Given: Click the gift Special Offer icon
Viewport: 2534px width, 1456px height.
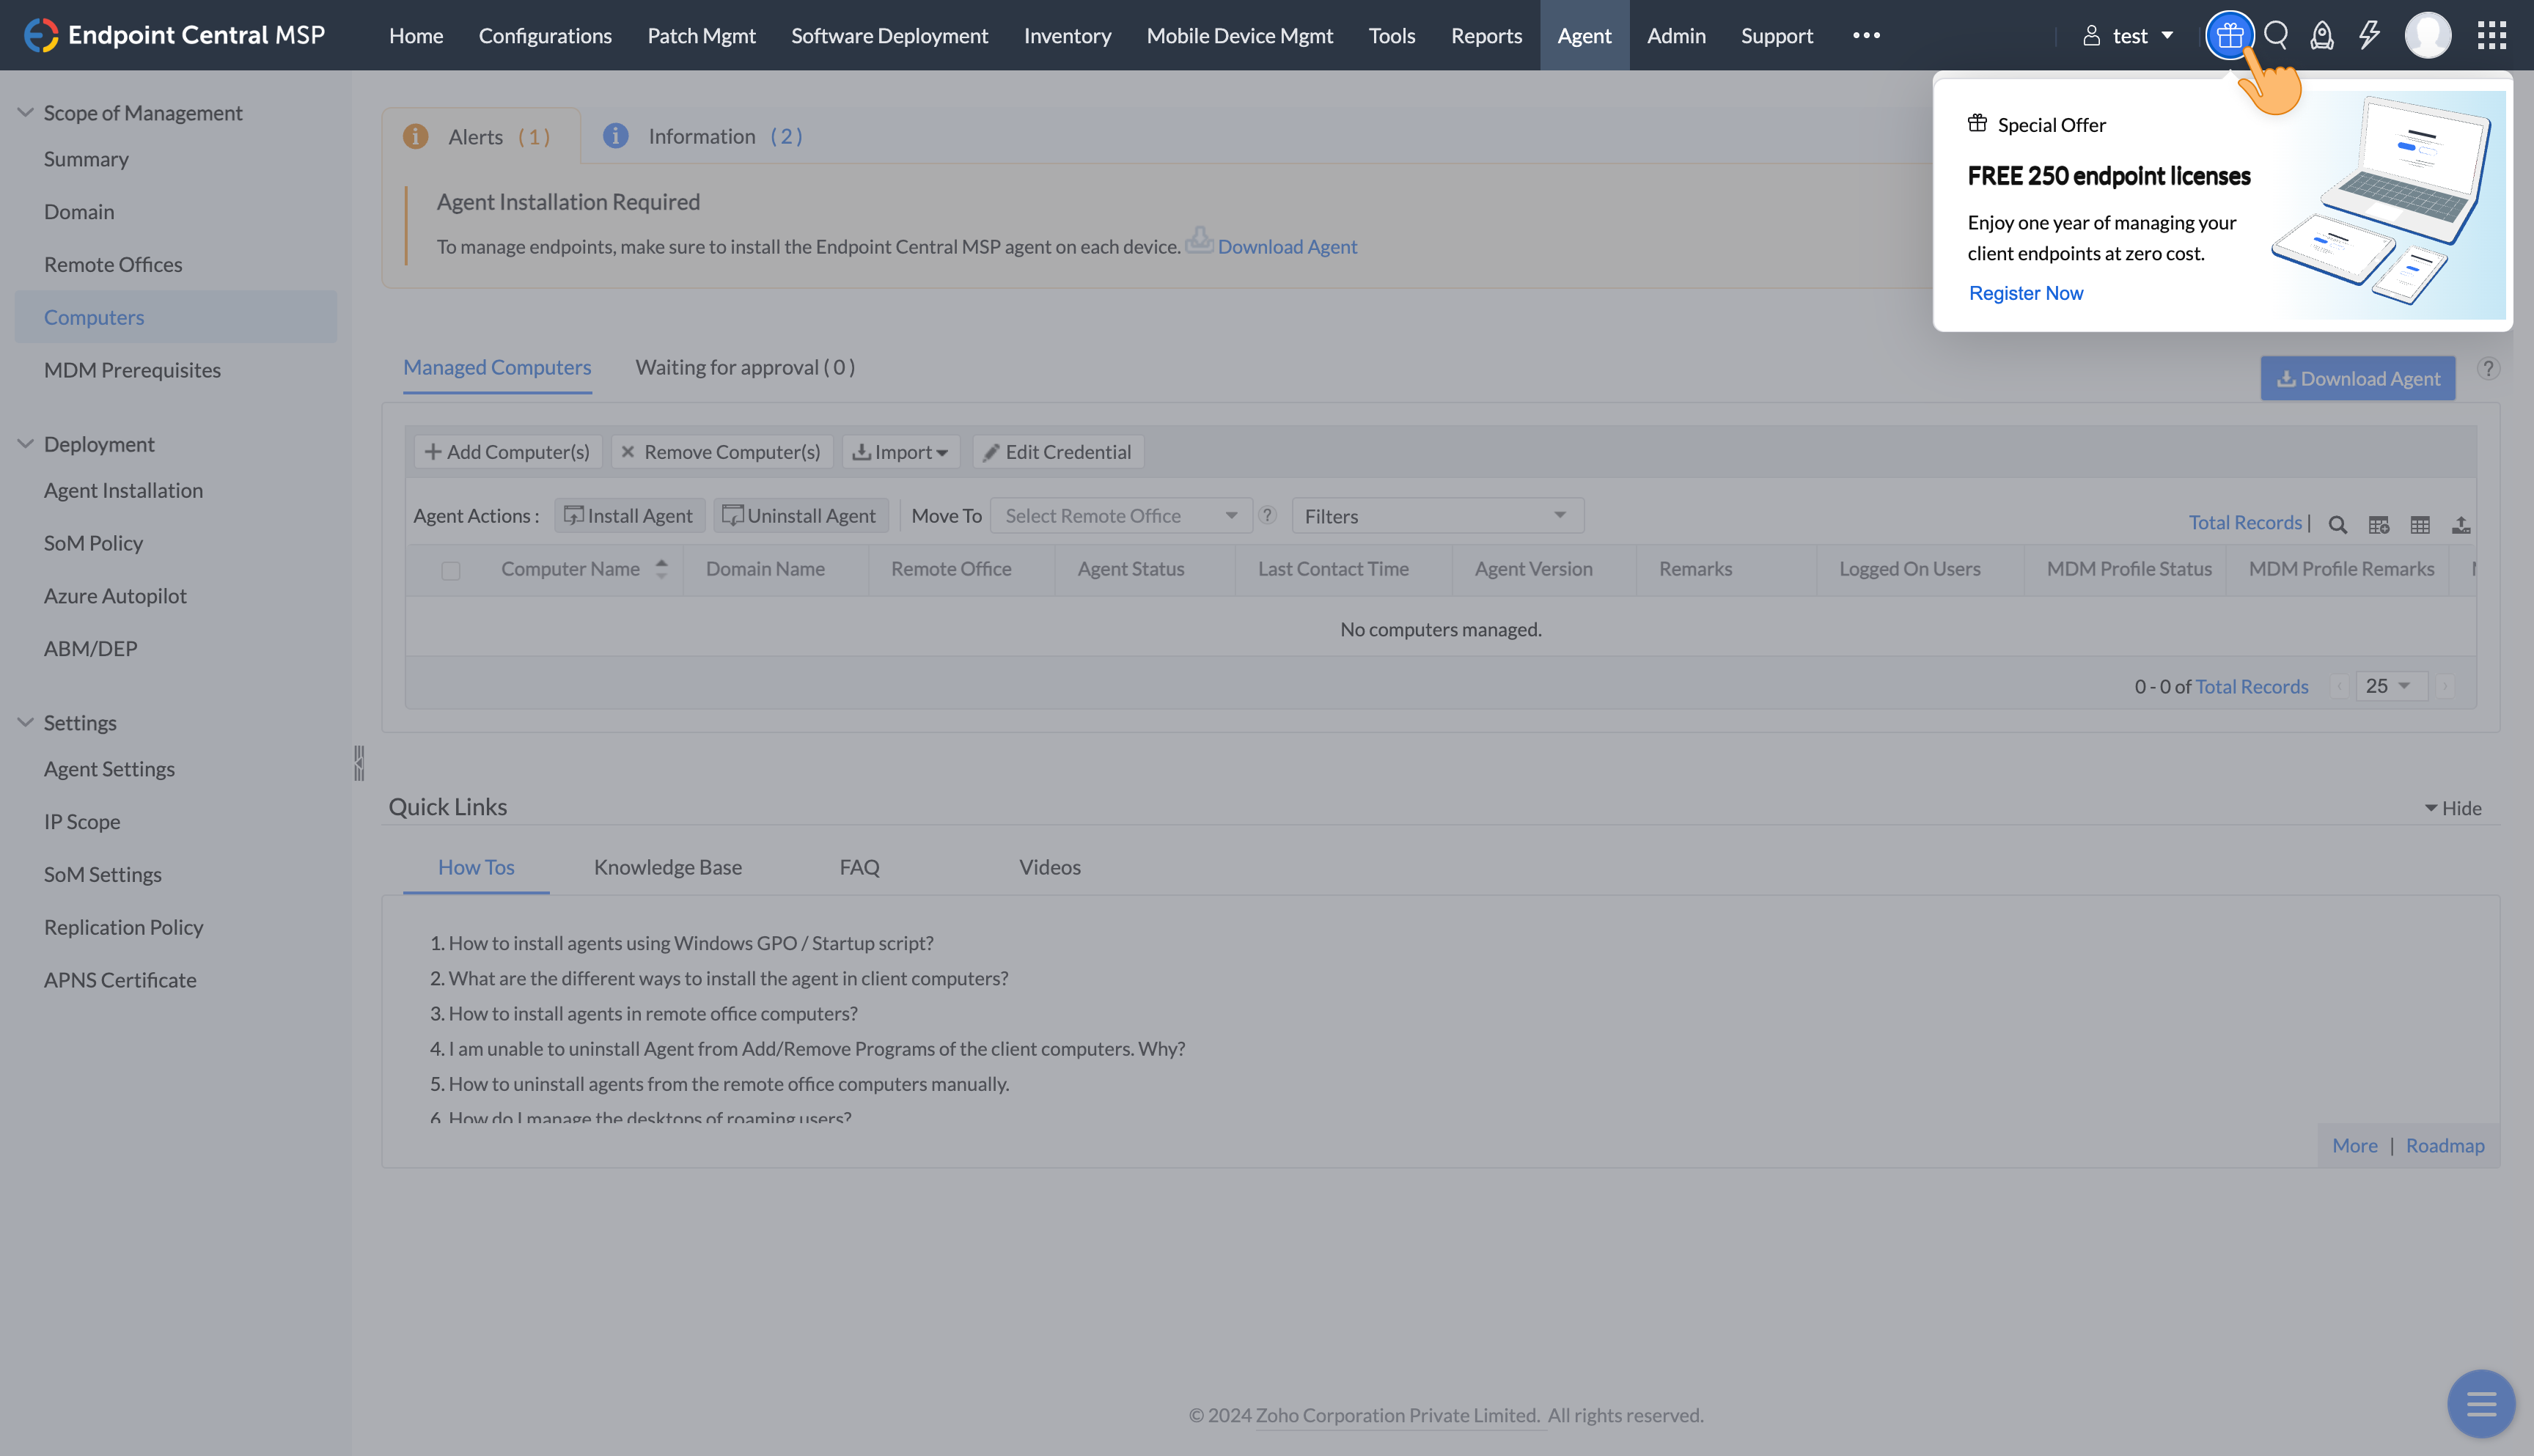Looking at the screenshot, I should click(x=2229, y=36).
